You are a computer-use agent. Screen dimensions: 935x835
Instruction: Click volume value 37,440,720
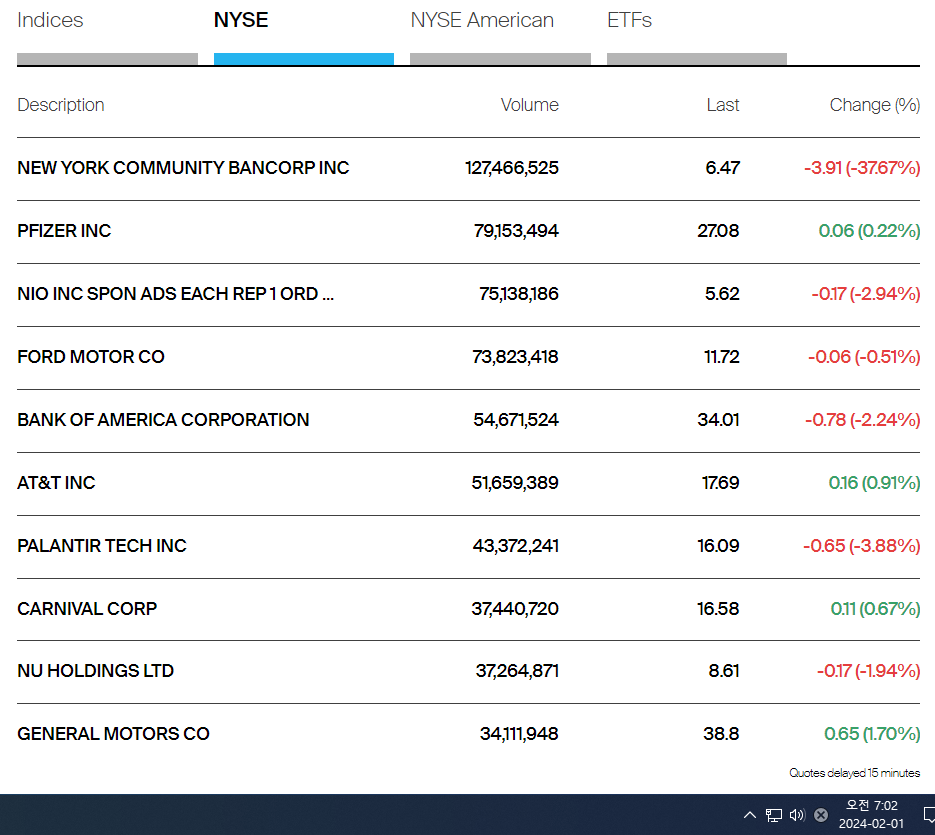coord(515,608)
